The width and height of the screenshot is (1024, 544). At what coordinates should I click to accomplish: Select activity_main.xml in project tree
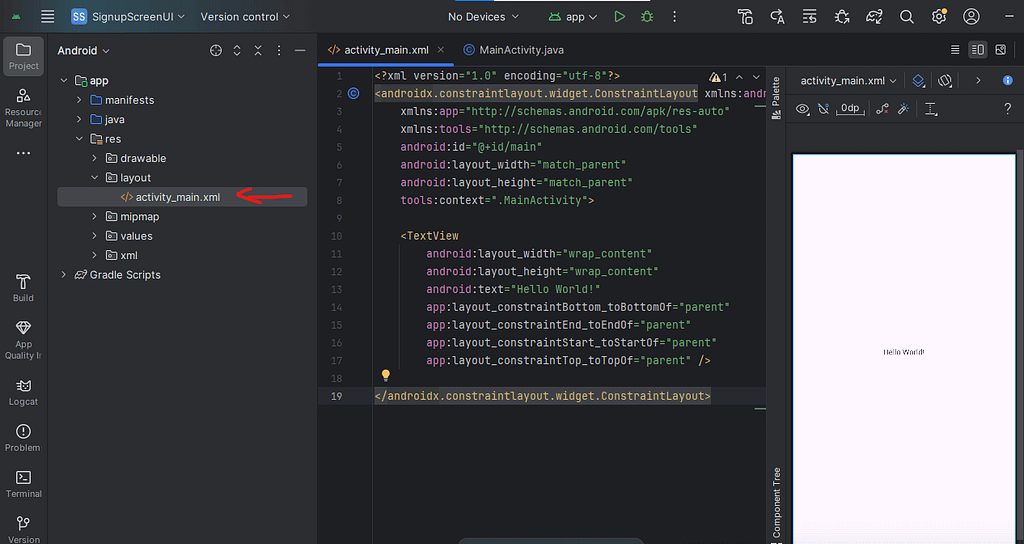pyautogui.click(x=182, y=197)
